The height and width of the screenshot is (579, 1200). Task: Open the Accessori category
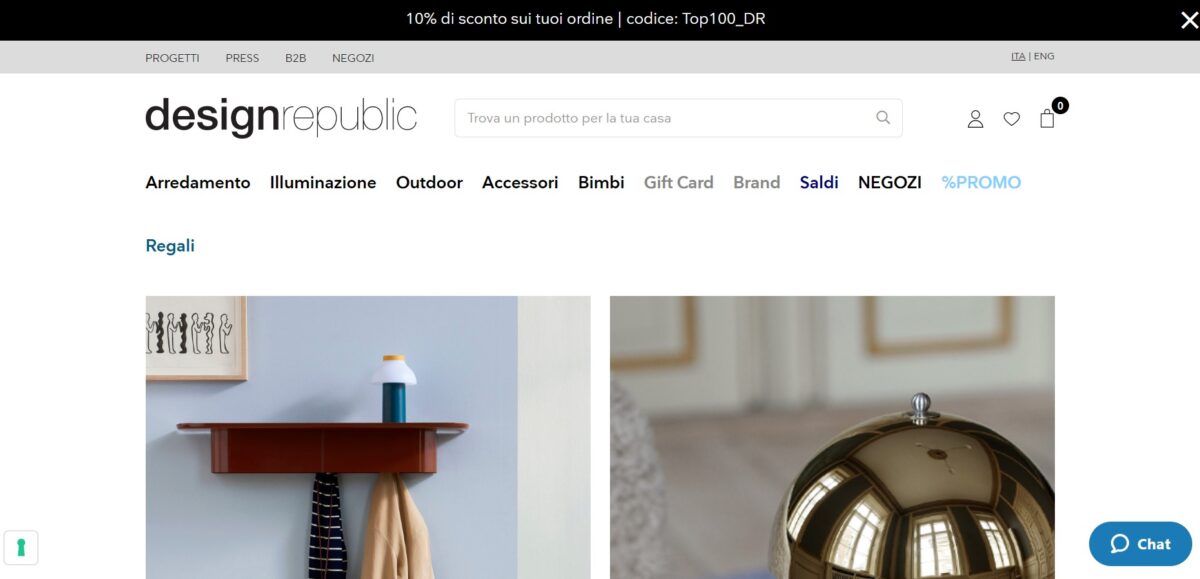point(520,182)
